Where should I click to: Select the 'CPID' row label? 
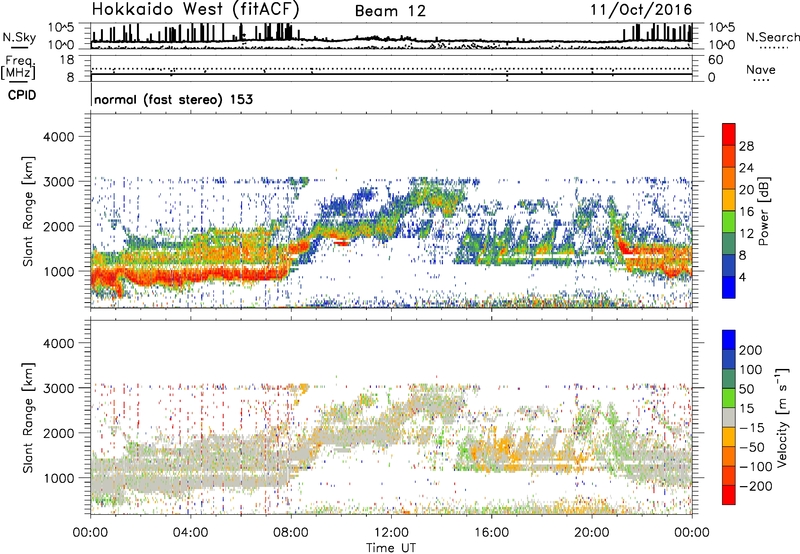[x=22, y=95]
